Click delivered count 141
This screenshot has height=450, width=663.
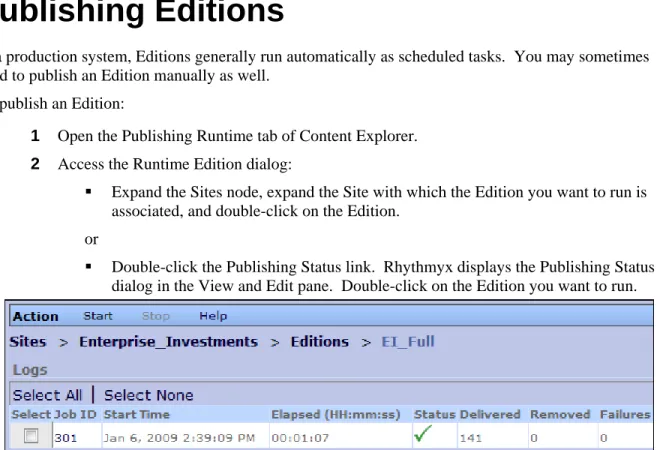point(471,438)
